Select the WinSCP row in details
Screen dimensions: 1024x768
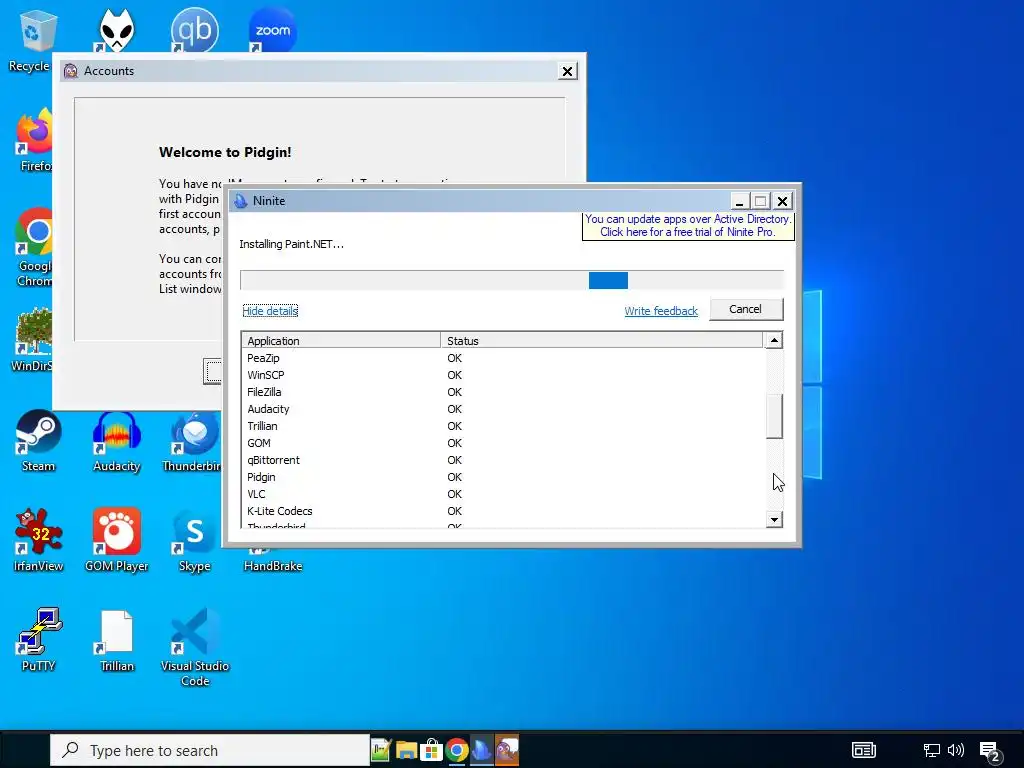502,375
